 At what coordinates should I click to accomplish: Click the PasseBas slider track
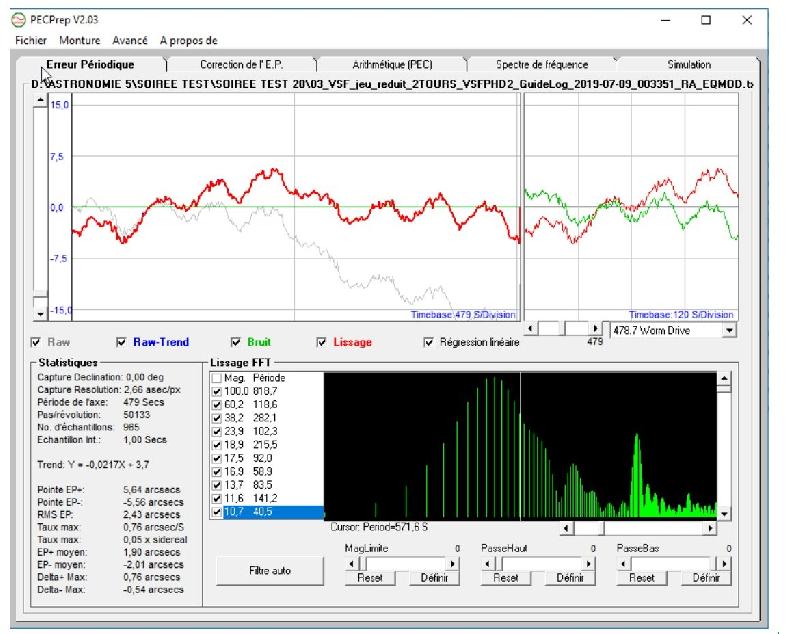(x=673, y=564)
